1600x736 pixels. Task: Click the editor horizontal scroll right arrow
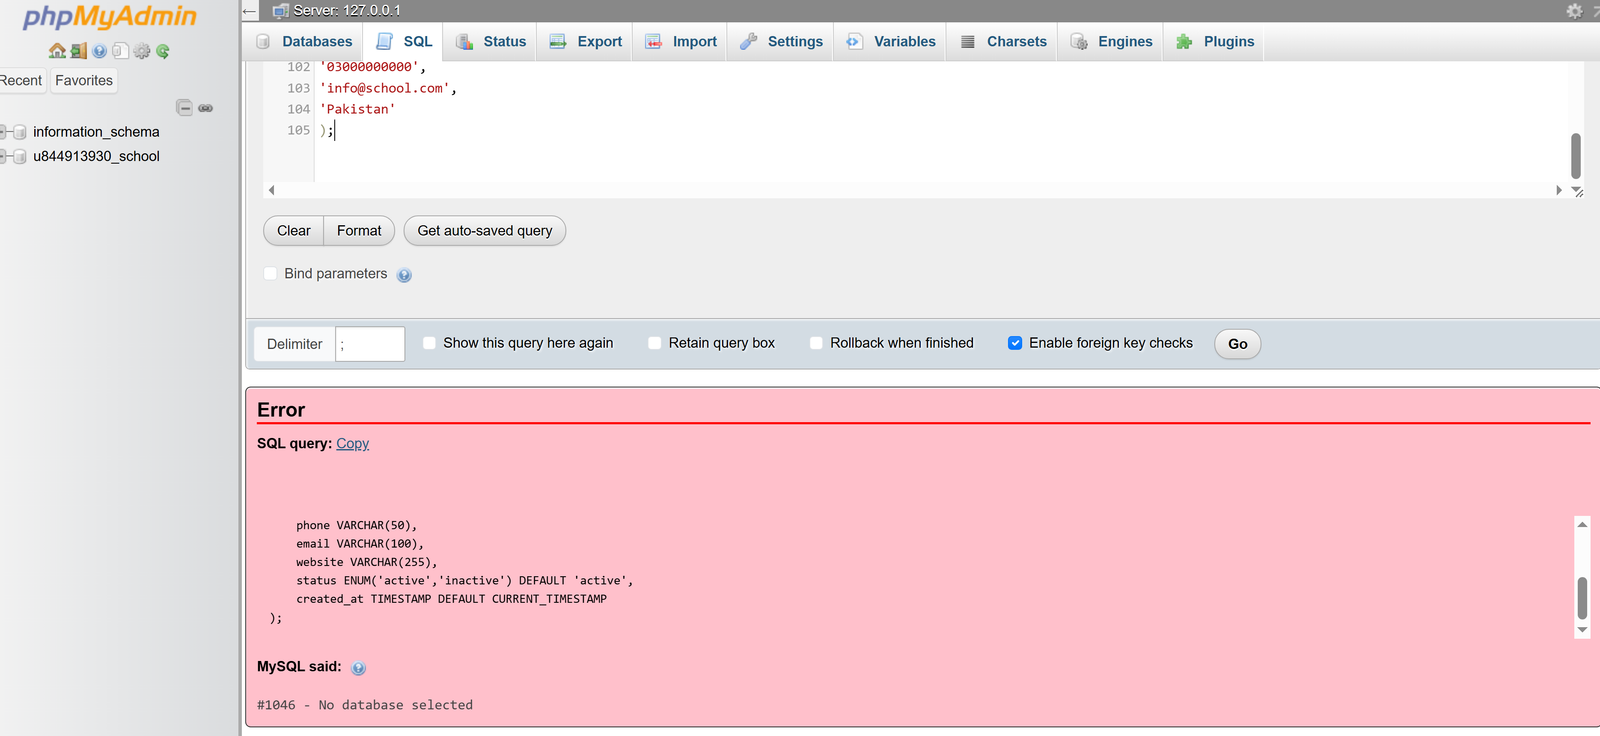coord(1559,190)
